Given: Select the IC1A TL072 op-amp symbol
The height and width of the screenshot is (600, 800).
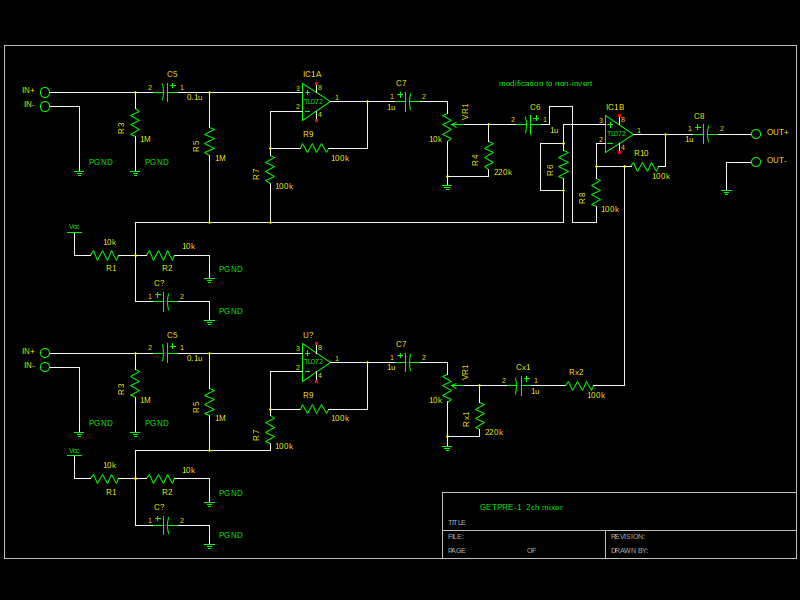Looking at the screenshot, I should coord(315,102).
